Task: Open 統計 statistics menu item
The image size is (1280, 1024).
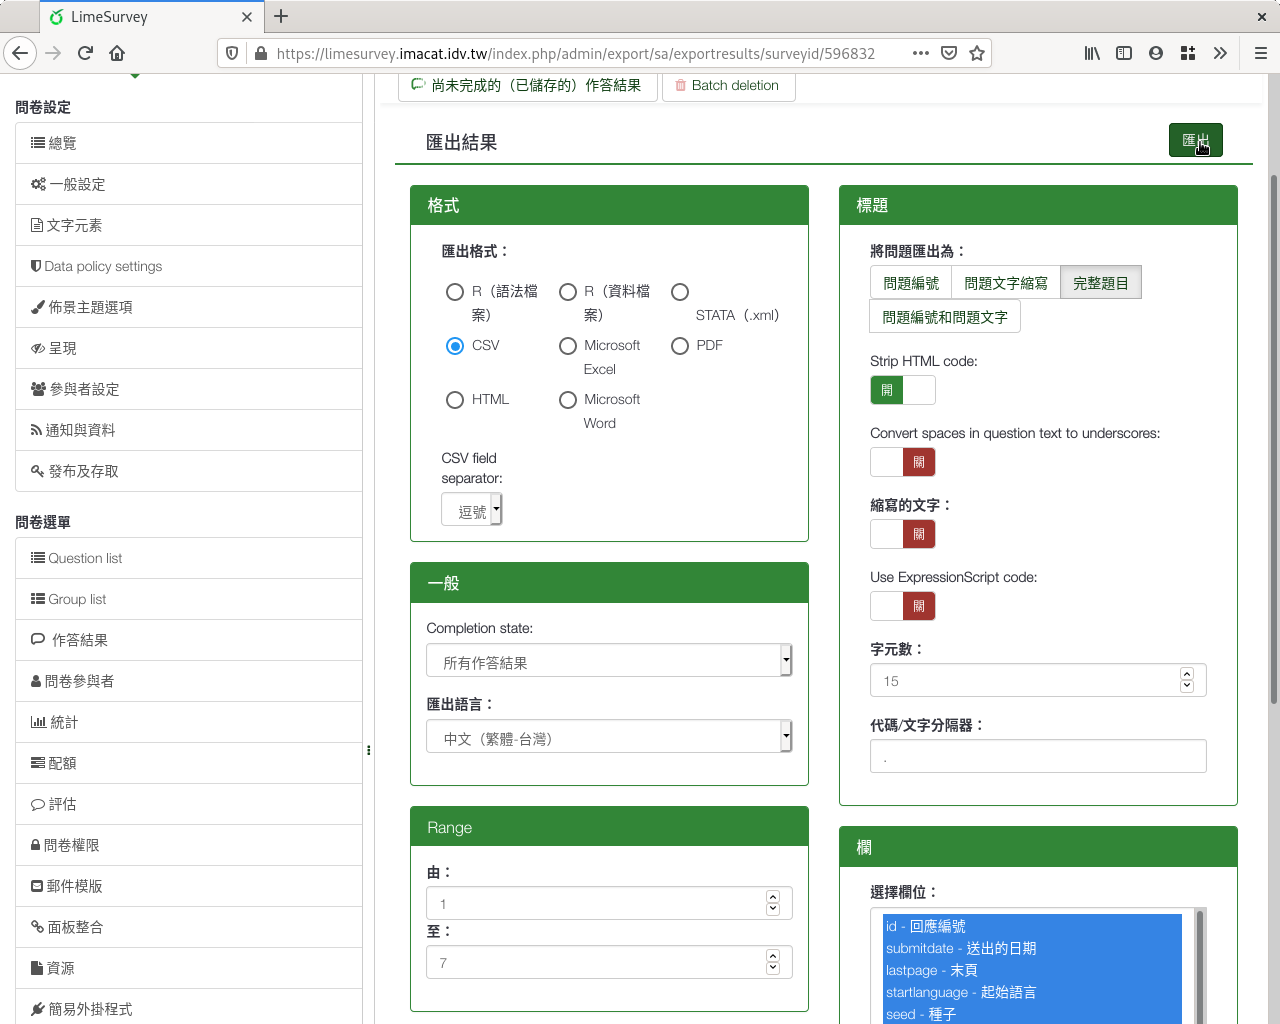Action: (x=189, y=722)
